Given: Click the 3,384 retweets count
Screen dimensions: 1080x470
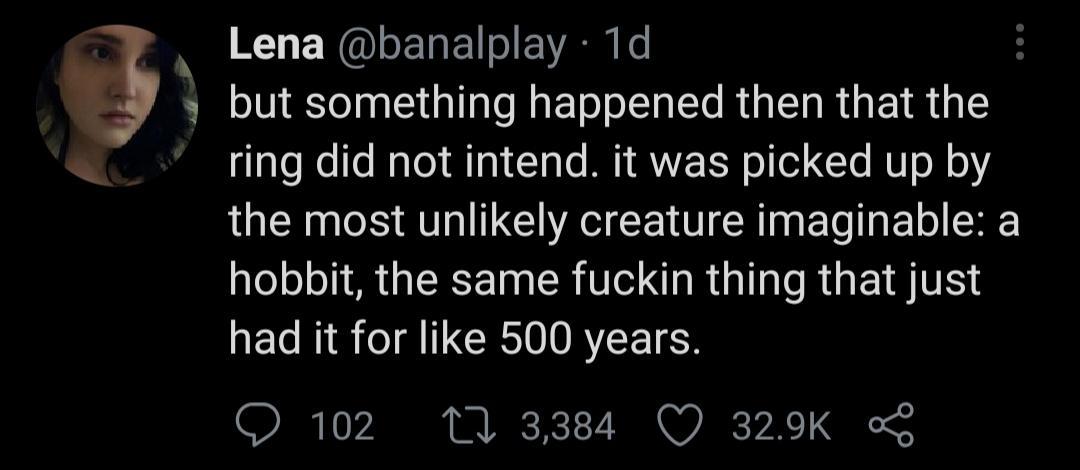Looking at the screenshot, I should click(x=567, y=428).
